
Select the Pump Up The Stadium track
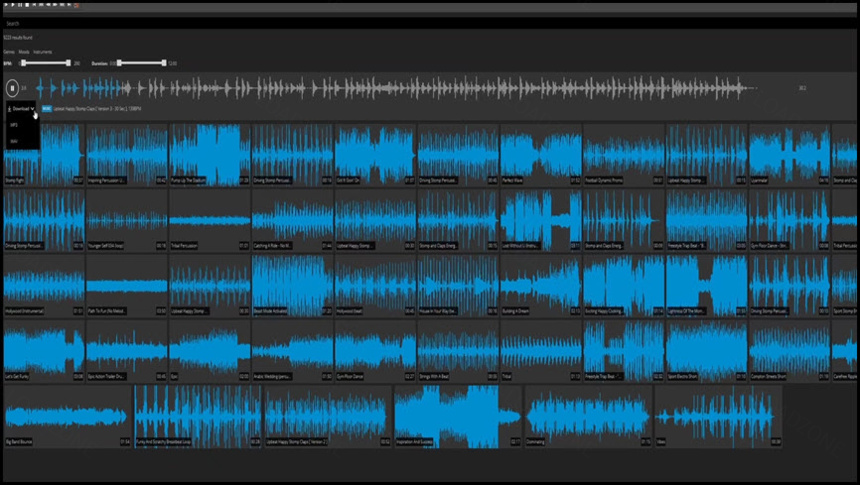coord(210,154)
